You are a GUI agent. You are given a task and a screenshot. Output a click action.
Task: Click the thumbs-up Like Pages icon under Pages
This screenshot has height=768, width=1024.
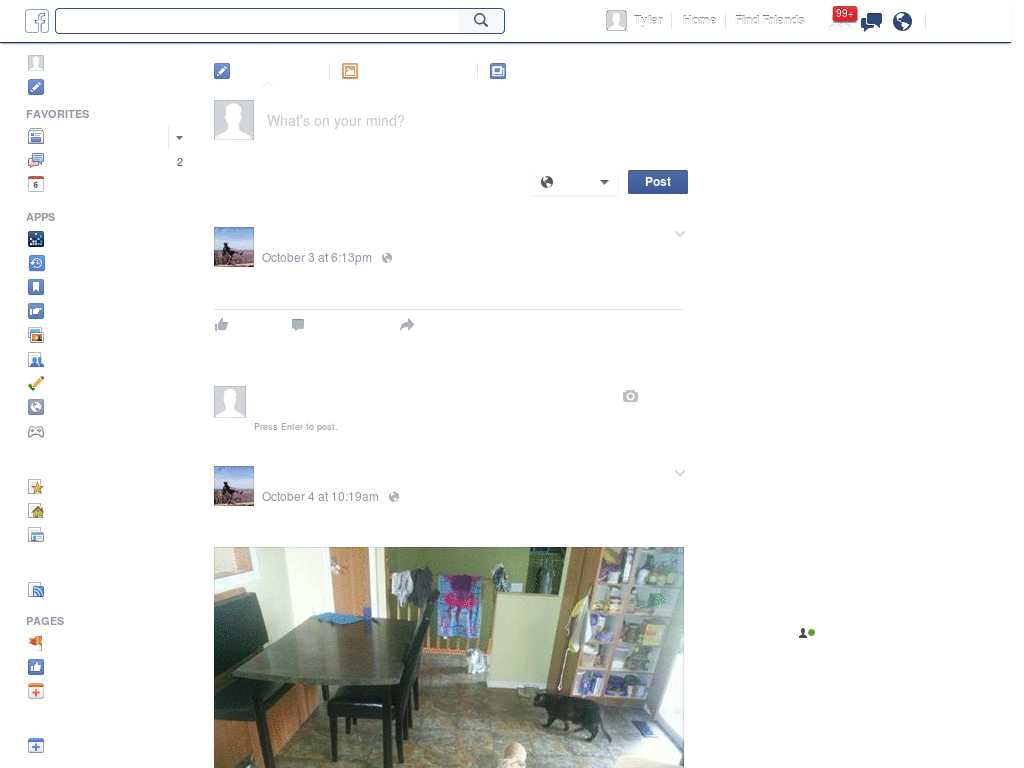click(36, 667)
